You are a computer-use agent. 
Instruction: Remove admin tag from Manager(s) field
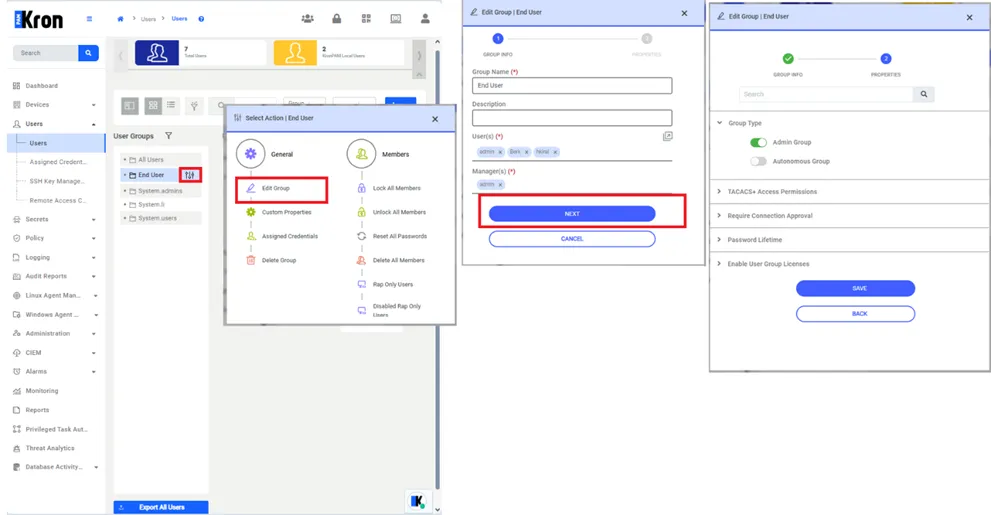500,185
